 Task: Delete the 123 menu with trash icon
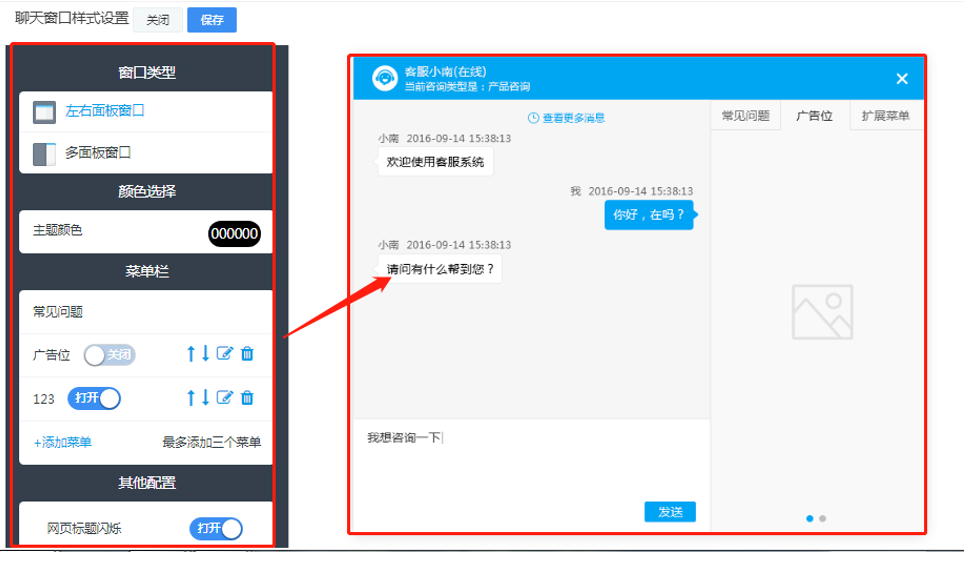point(248,398)
